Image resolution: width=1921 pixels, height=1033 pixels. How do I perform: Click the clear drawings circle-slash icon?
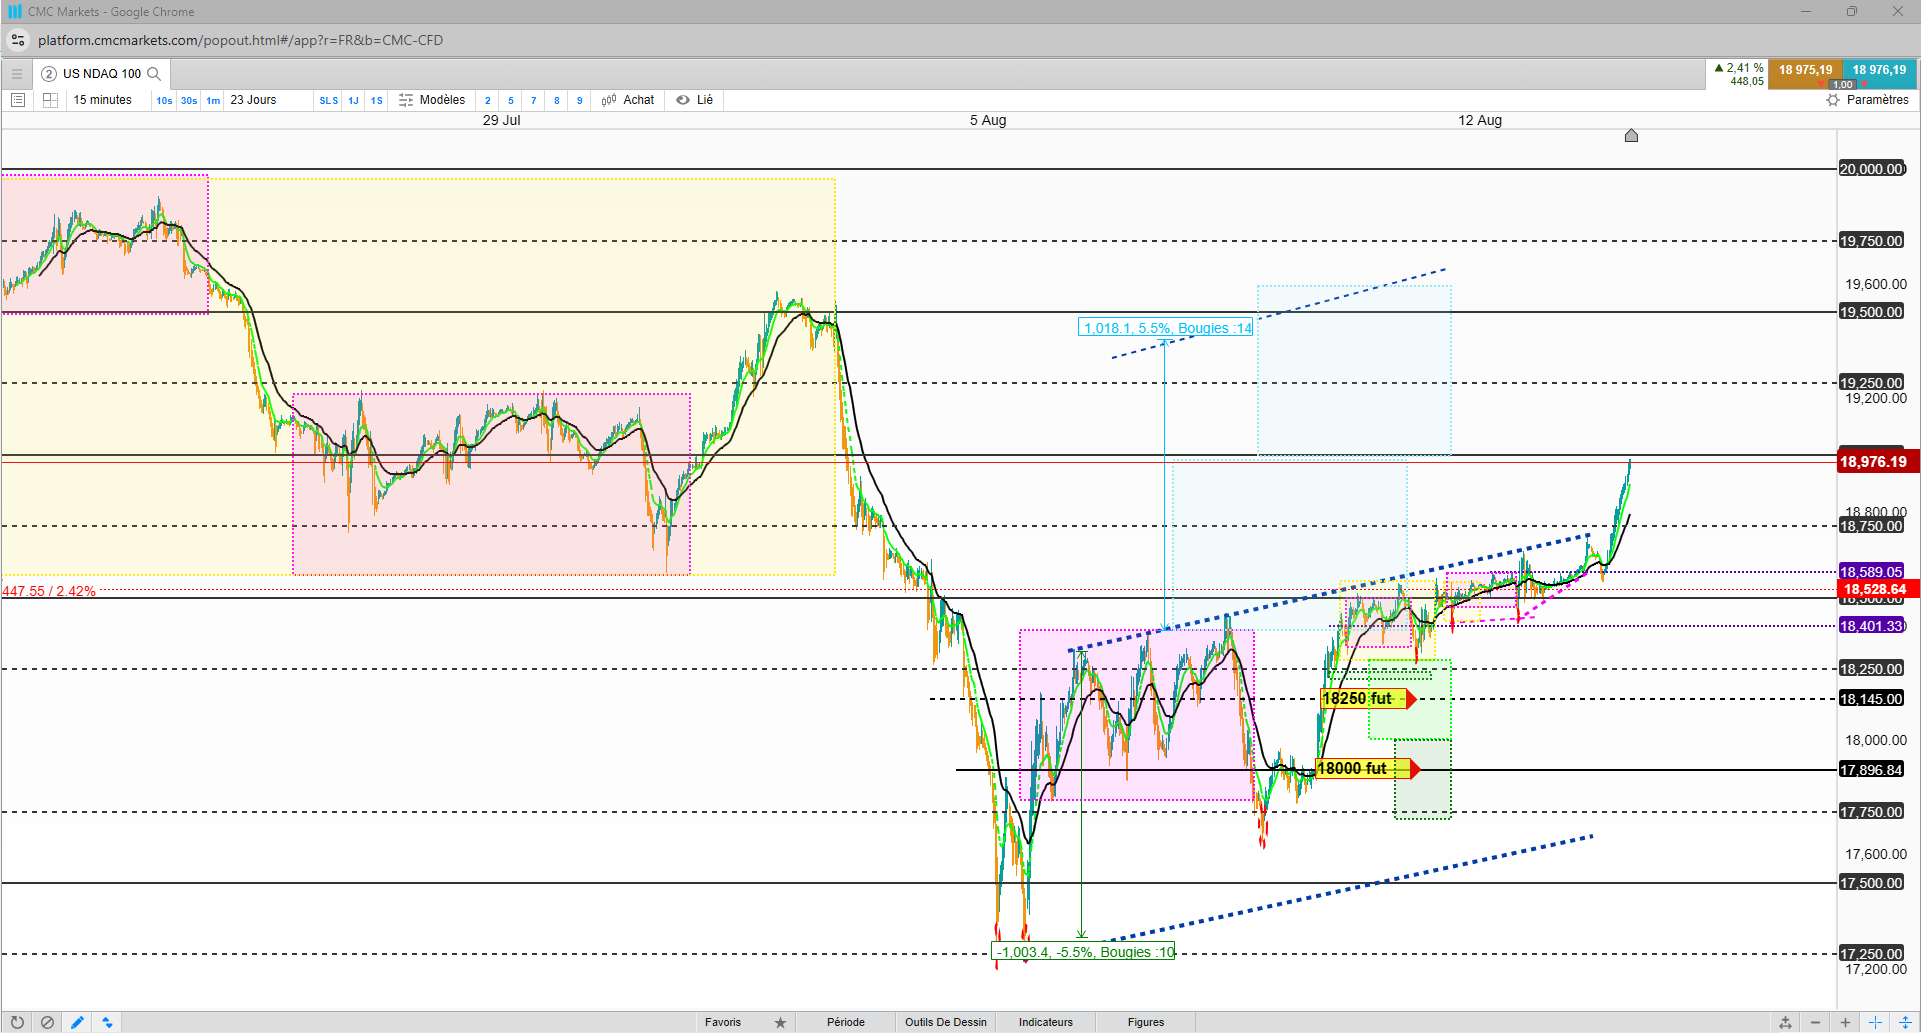coord(47,1022)
